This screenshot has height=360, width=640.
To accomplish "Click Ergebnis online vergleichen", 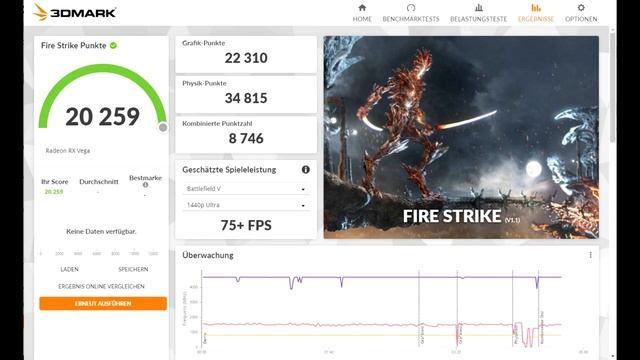I will (101, 287).
